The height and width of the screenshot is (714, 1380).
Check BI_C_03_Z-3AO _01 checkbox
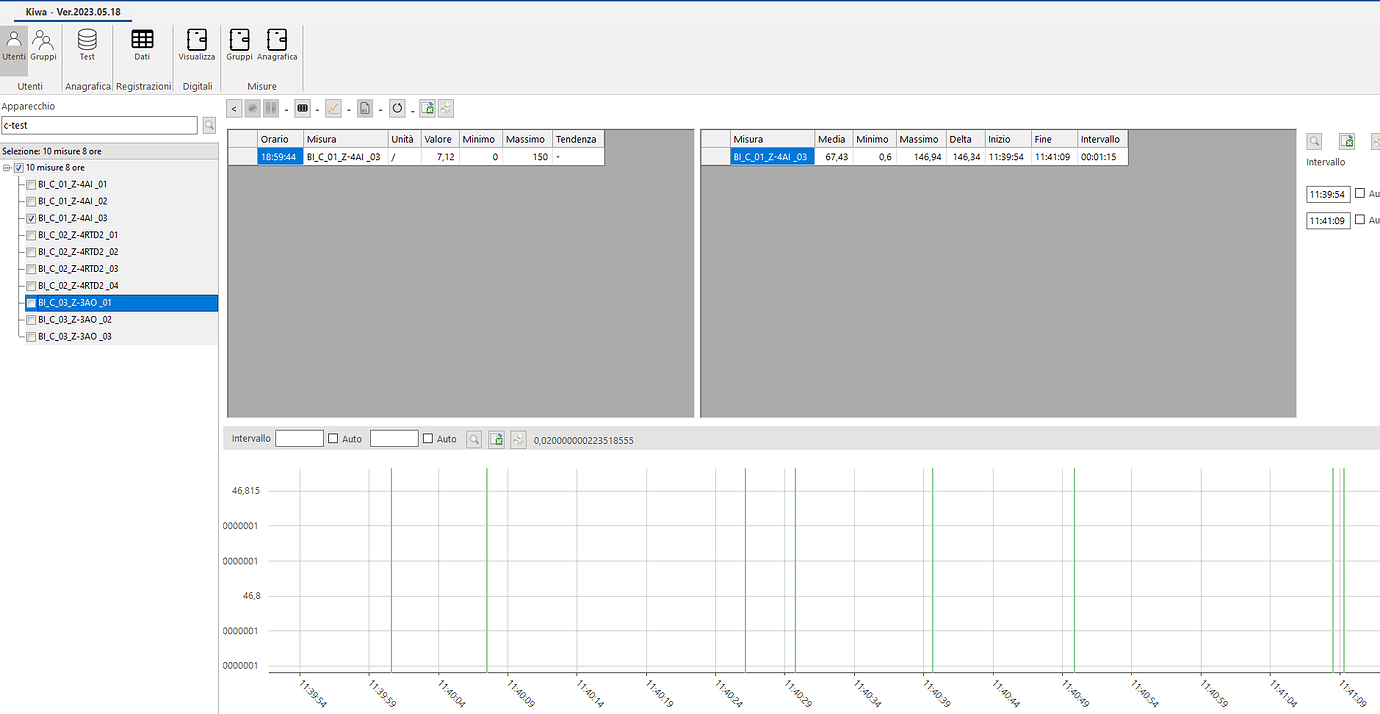[31, 303]
